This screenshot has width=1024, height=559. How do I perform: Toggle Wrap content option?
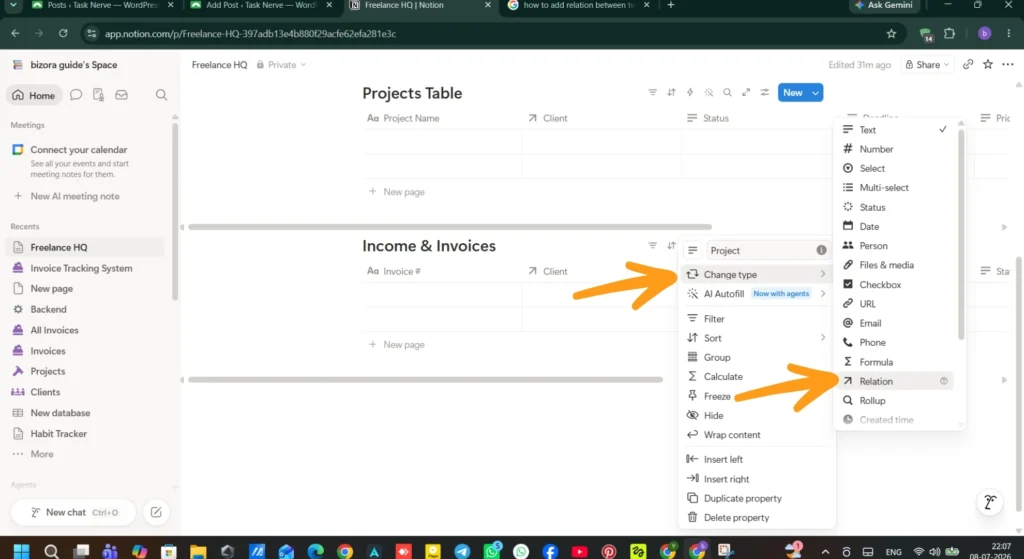click(756, 435)
